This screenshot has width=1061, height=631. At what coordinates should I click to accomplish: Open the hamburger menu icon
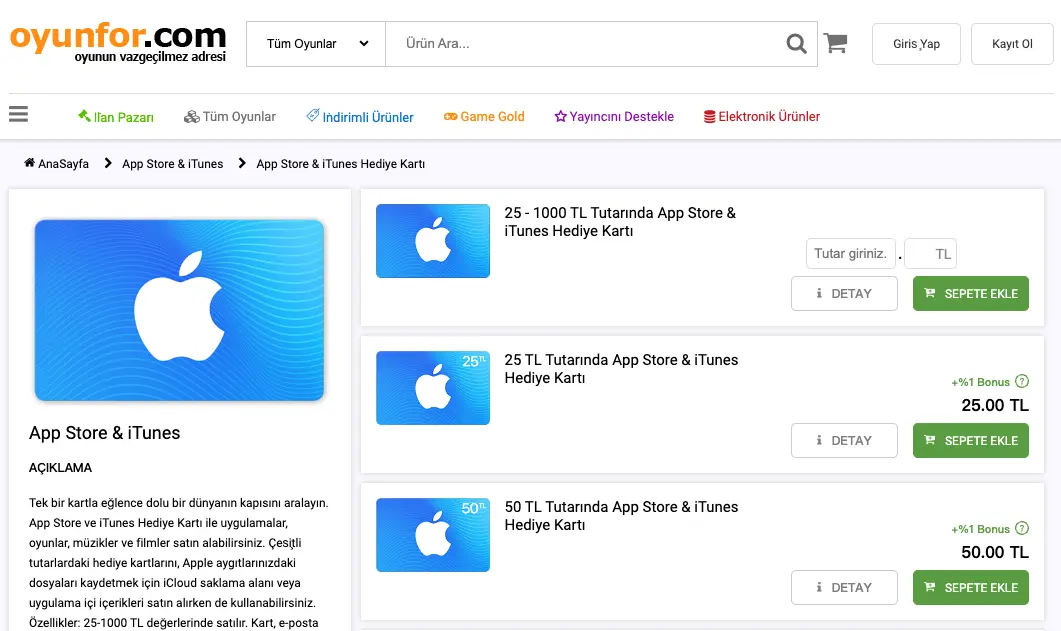pyautogui.click(x=18, y=114)
